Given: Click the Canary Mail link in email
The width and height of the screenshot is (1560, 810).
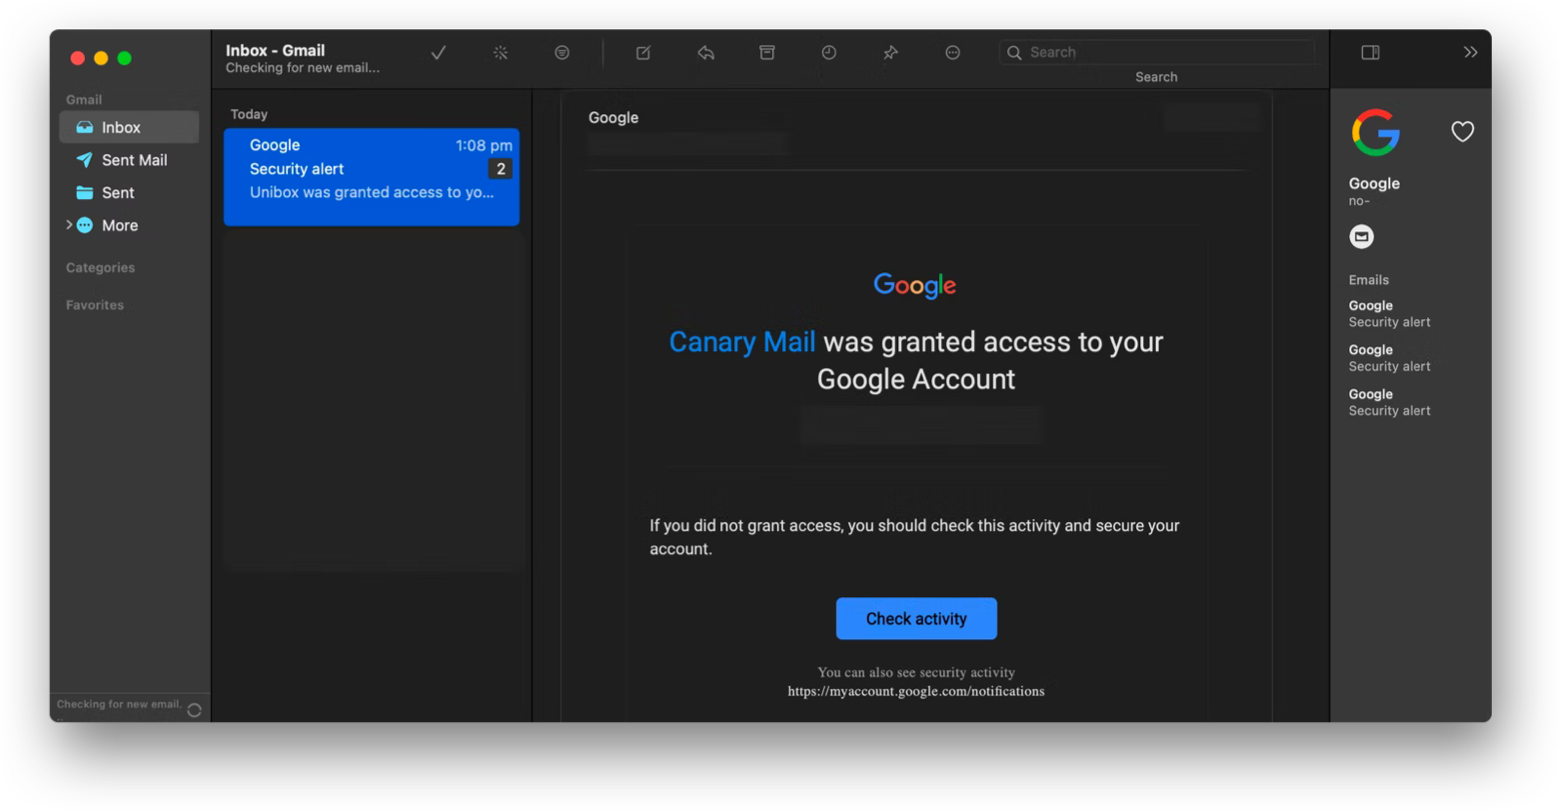Looking at the screenshot, I should click(x=742, y=342).
